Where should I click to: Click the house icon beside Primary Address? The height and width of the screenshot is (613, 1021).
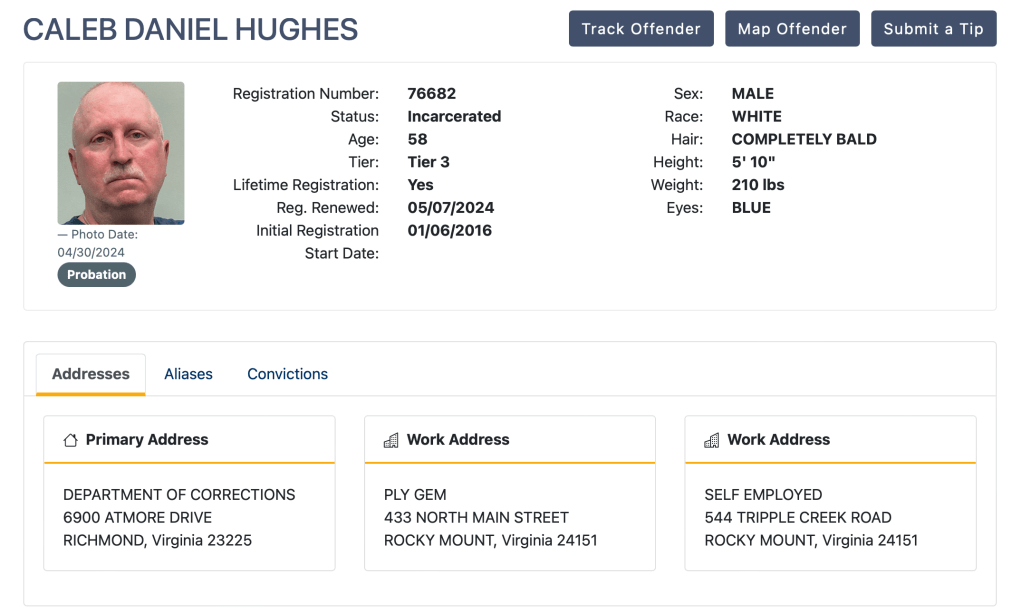point(70,440)
